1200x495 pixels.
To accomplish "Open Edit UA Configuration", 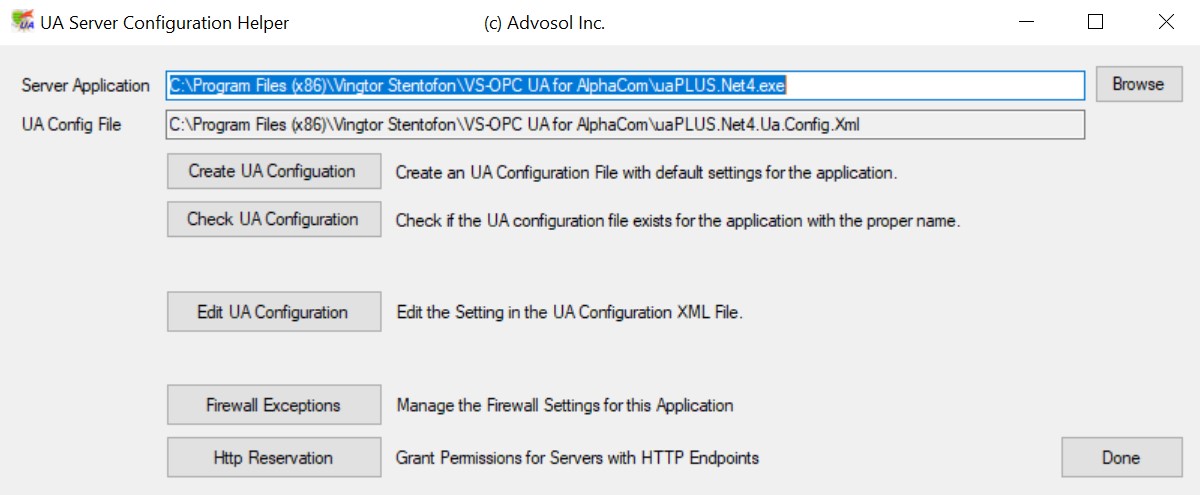I will tap(273, 312).
